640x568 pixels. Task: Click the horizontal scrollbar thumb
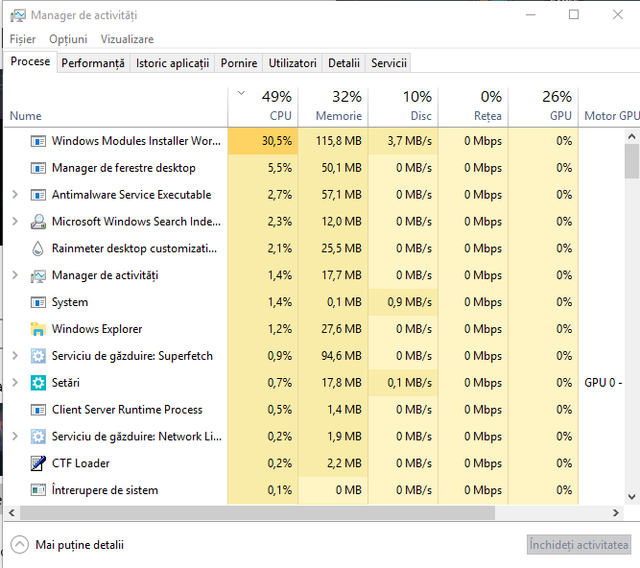pos(257,513)
